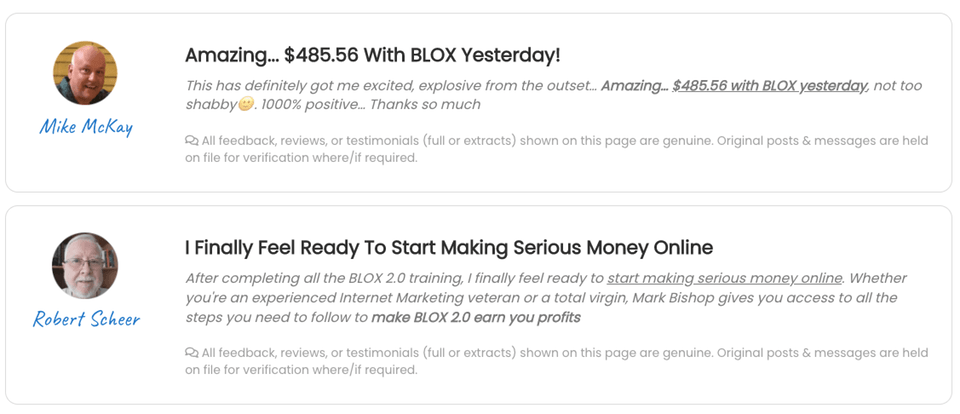Click the Mike McKay name signature
Screen dimensions: 960x414
point(86,127)
